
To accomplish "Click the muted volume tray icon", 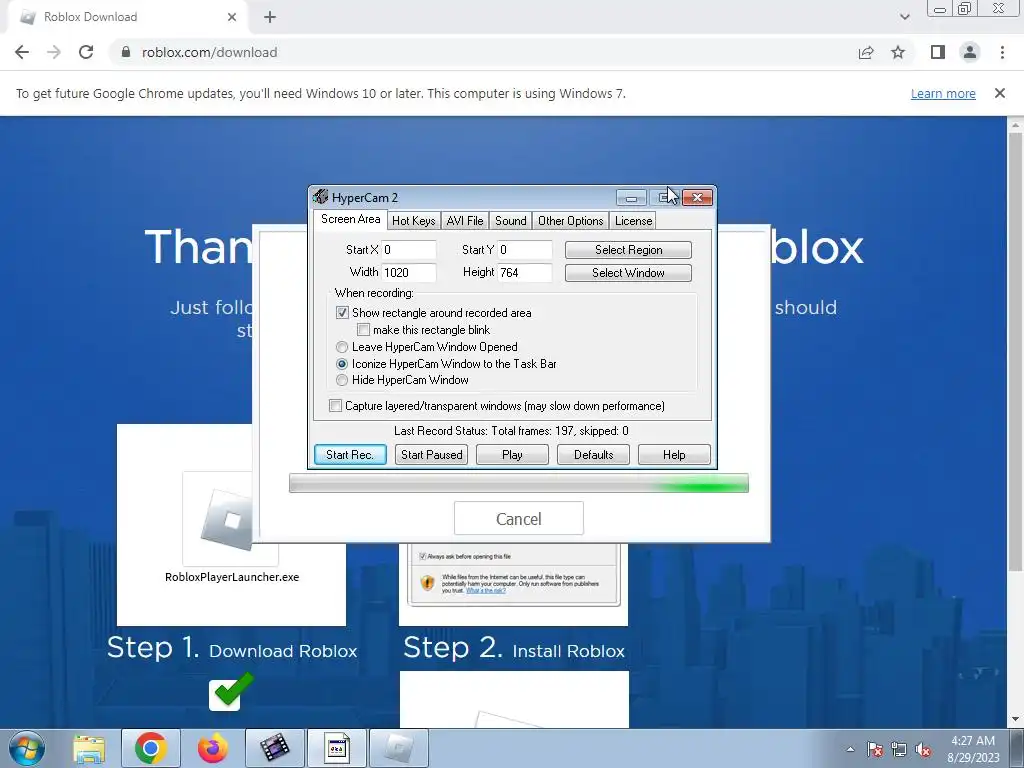I will click(x=923, y=750).
